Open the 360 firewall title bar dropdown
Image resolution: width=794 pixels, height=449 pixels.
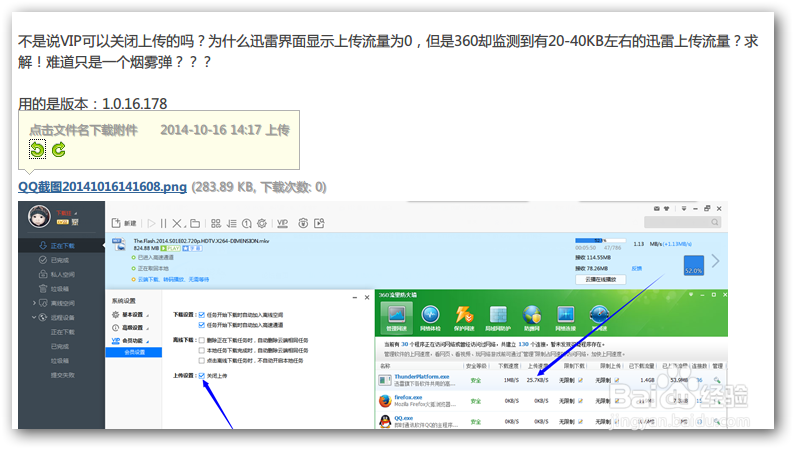(x=691, y=295)
